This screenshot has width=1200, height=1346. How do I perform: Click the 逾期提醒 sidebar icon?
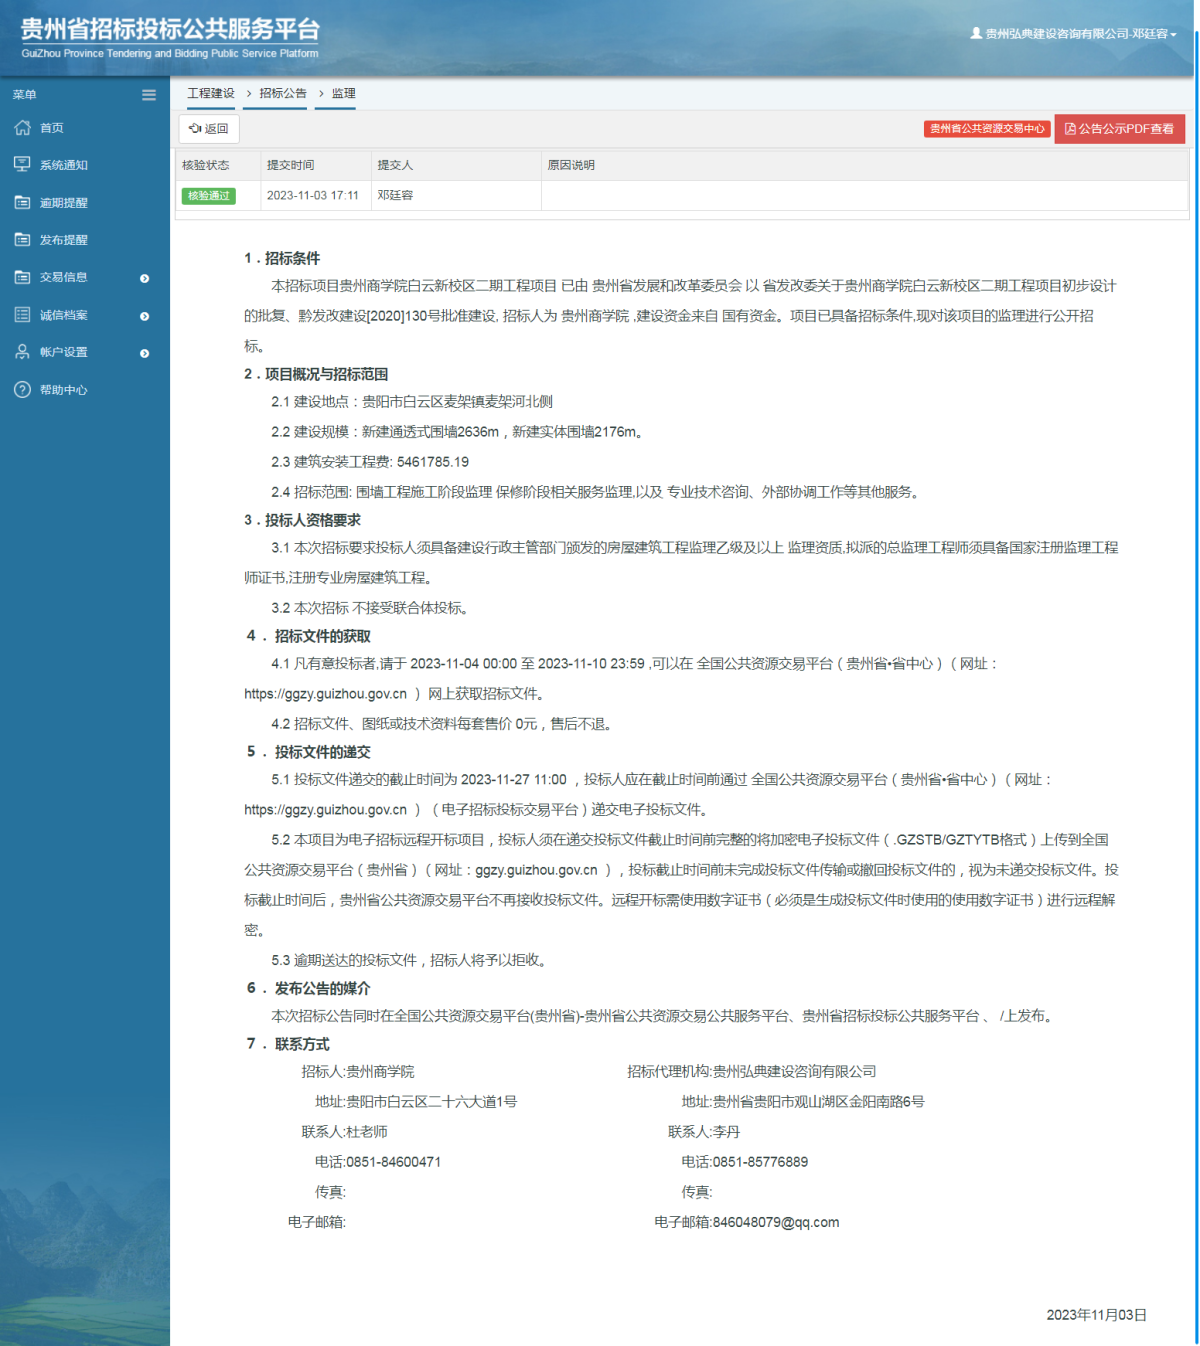pos(22,203)
